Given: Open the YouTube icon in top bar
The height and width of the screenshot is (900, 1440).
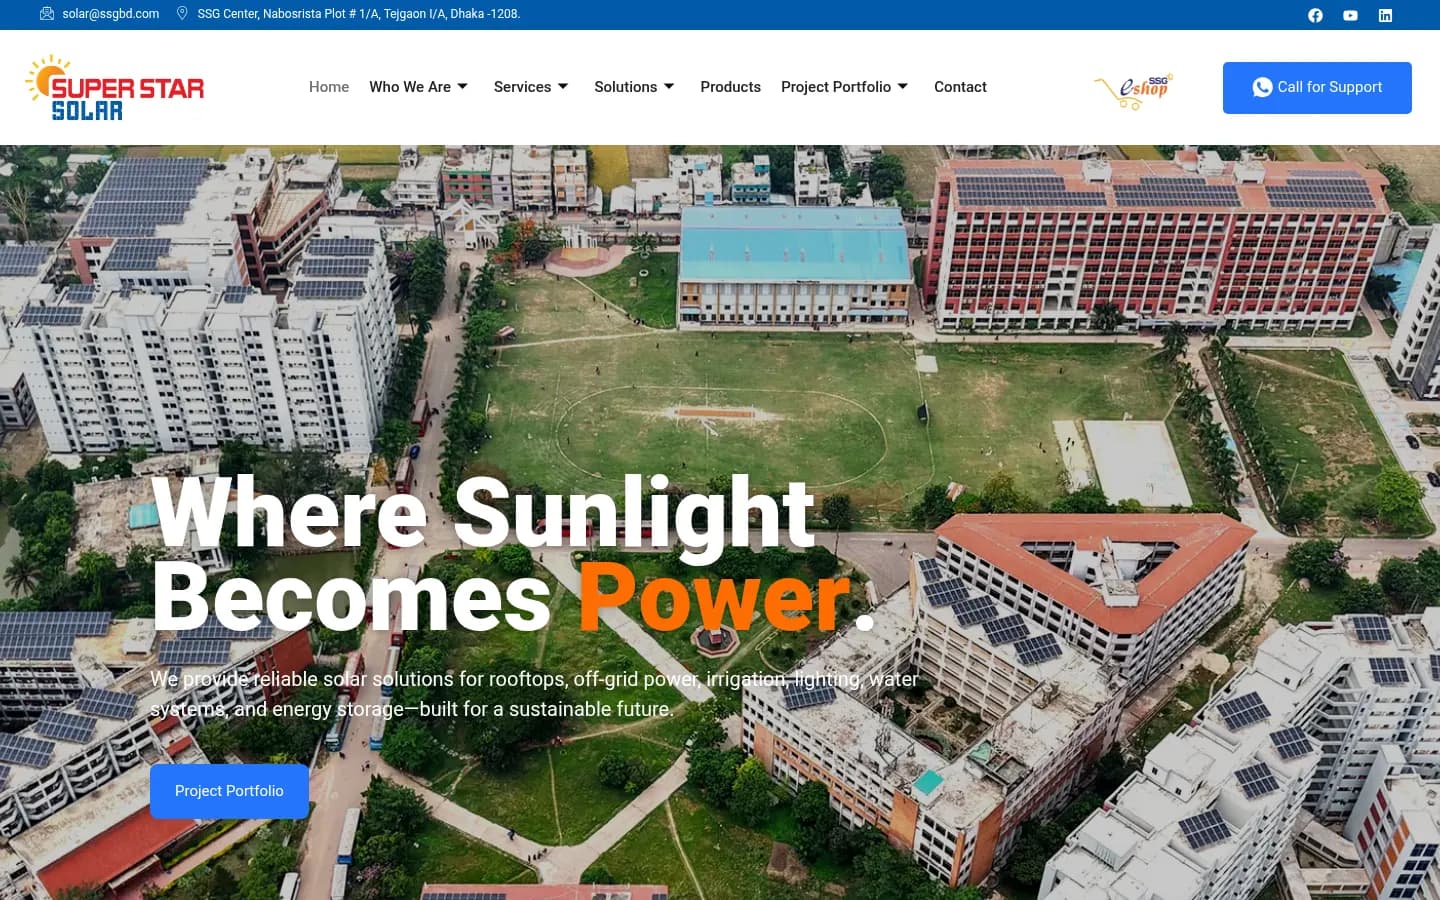Looking at the screenshot, I should pos(1350,15).
